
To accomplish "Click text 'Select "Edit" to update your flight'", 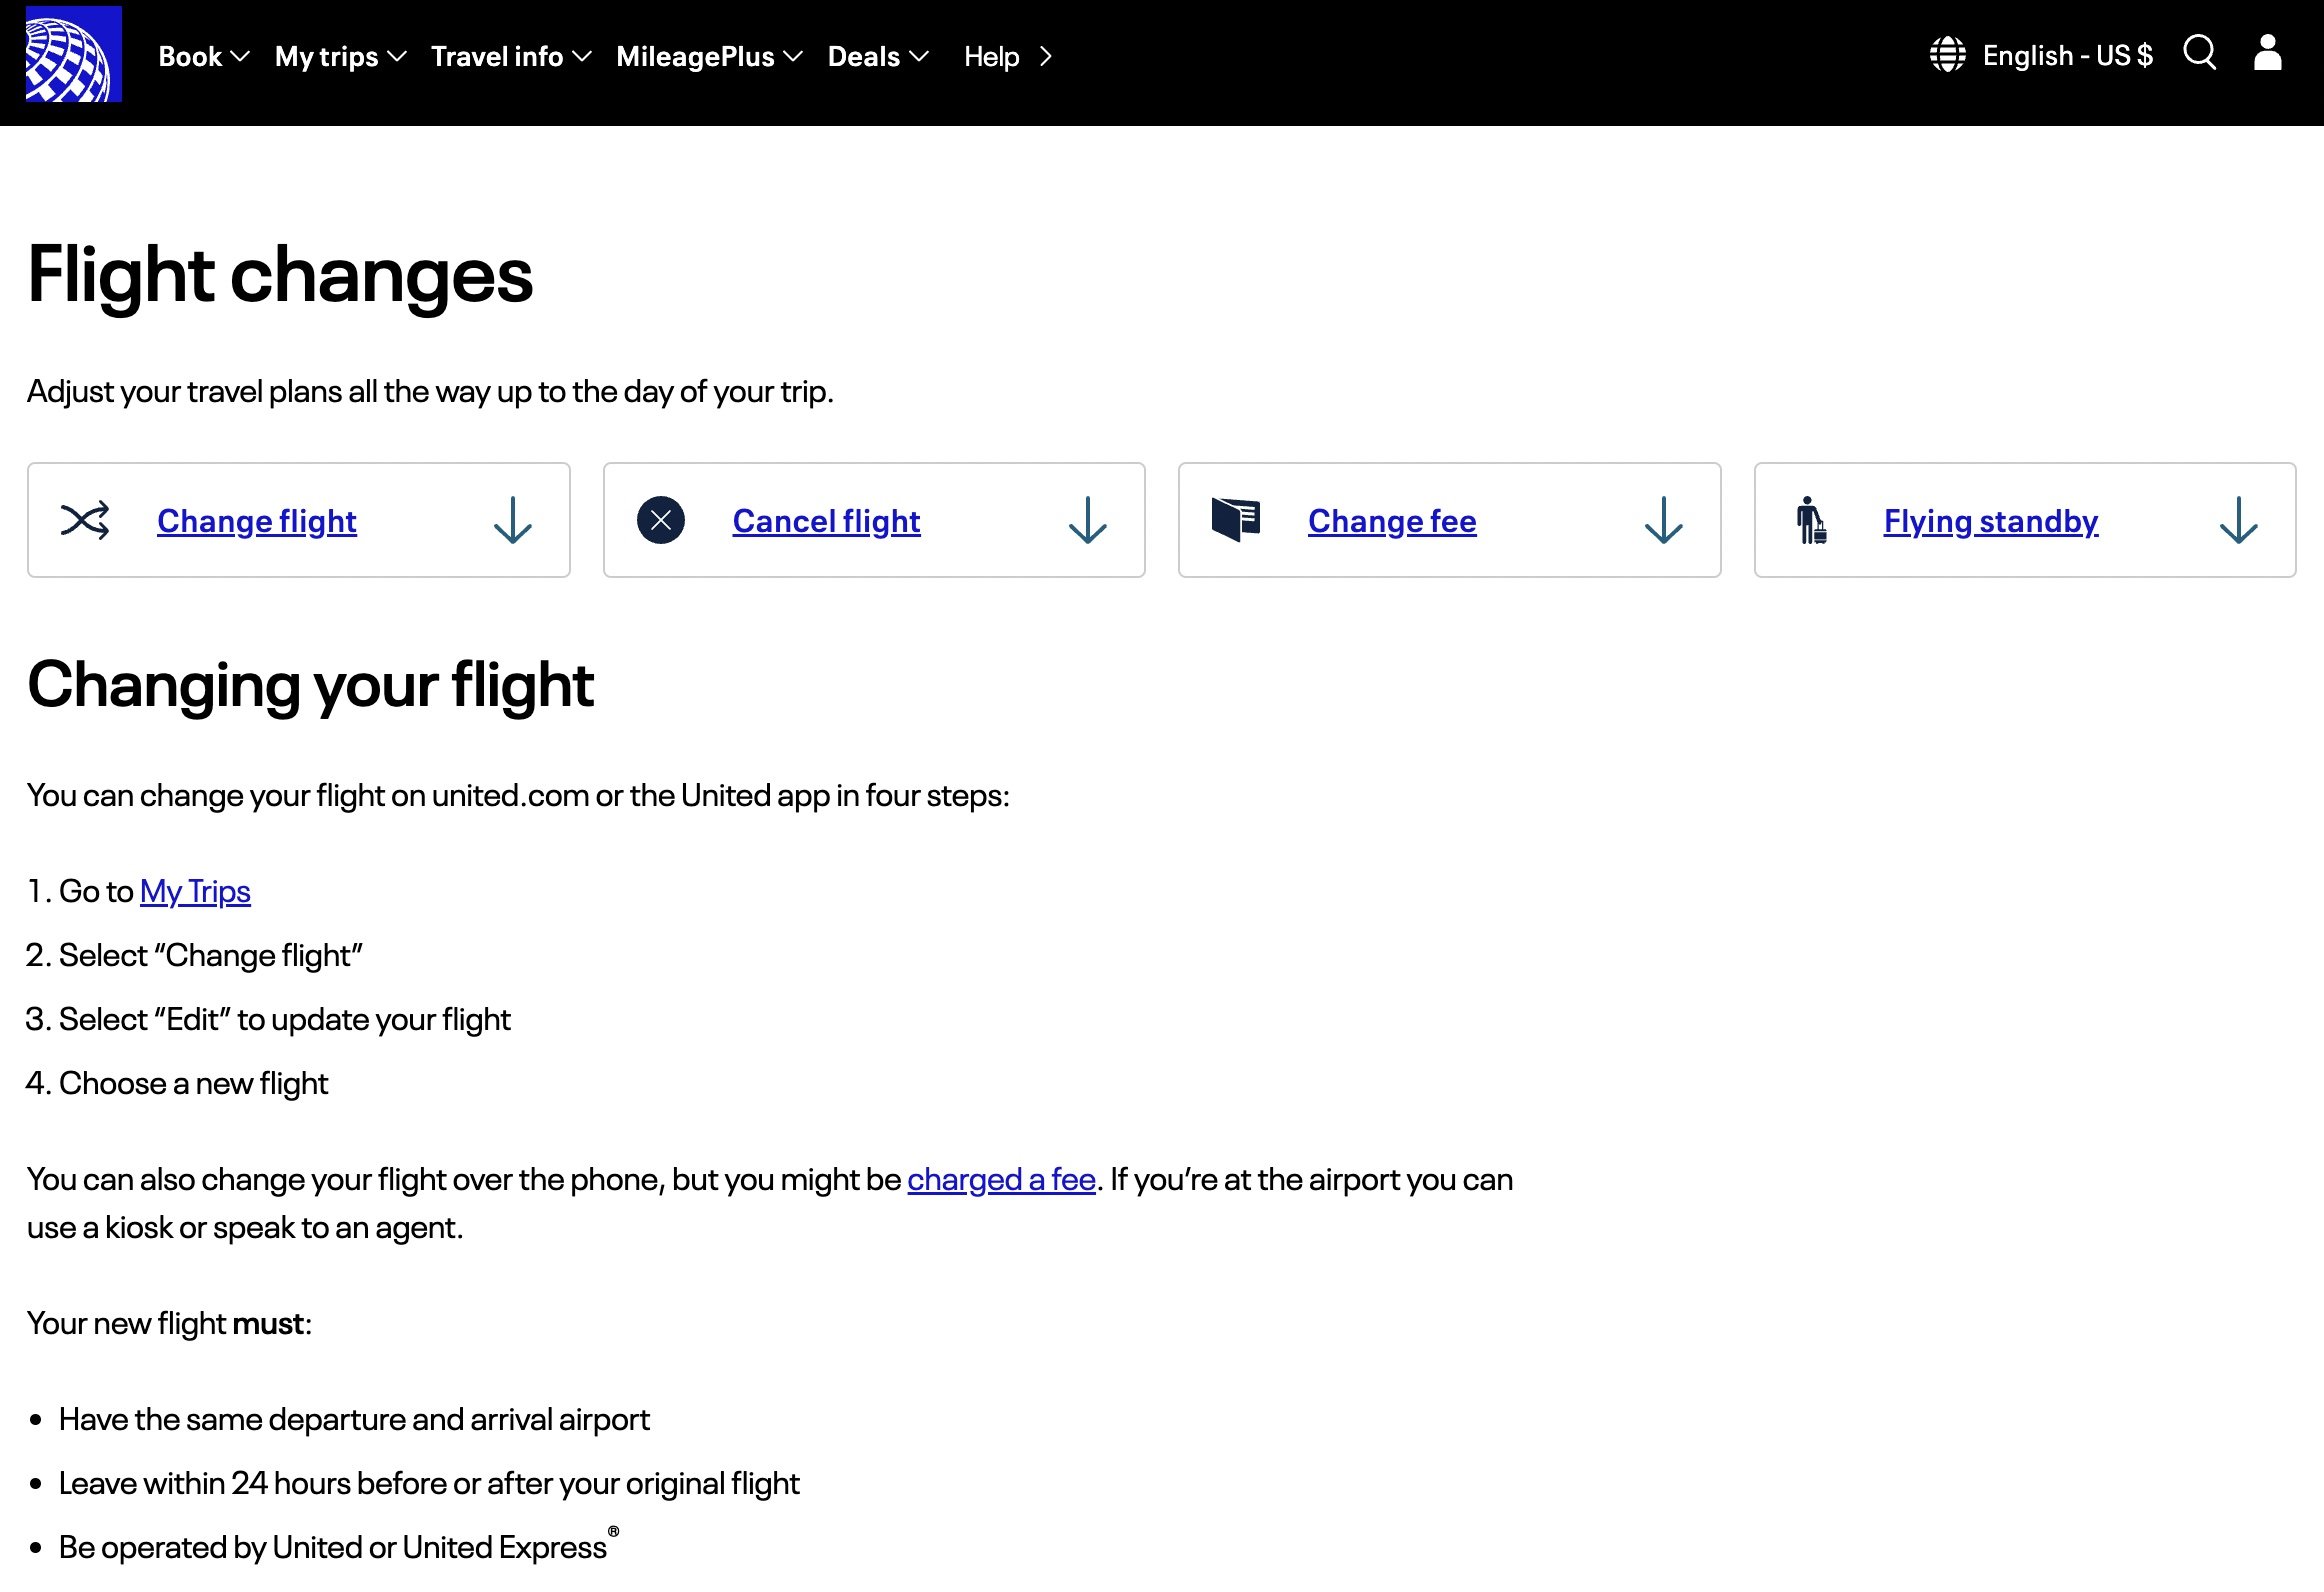I will tap(285, 1019).
